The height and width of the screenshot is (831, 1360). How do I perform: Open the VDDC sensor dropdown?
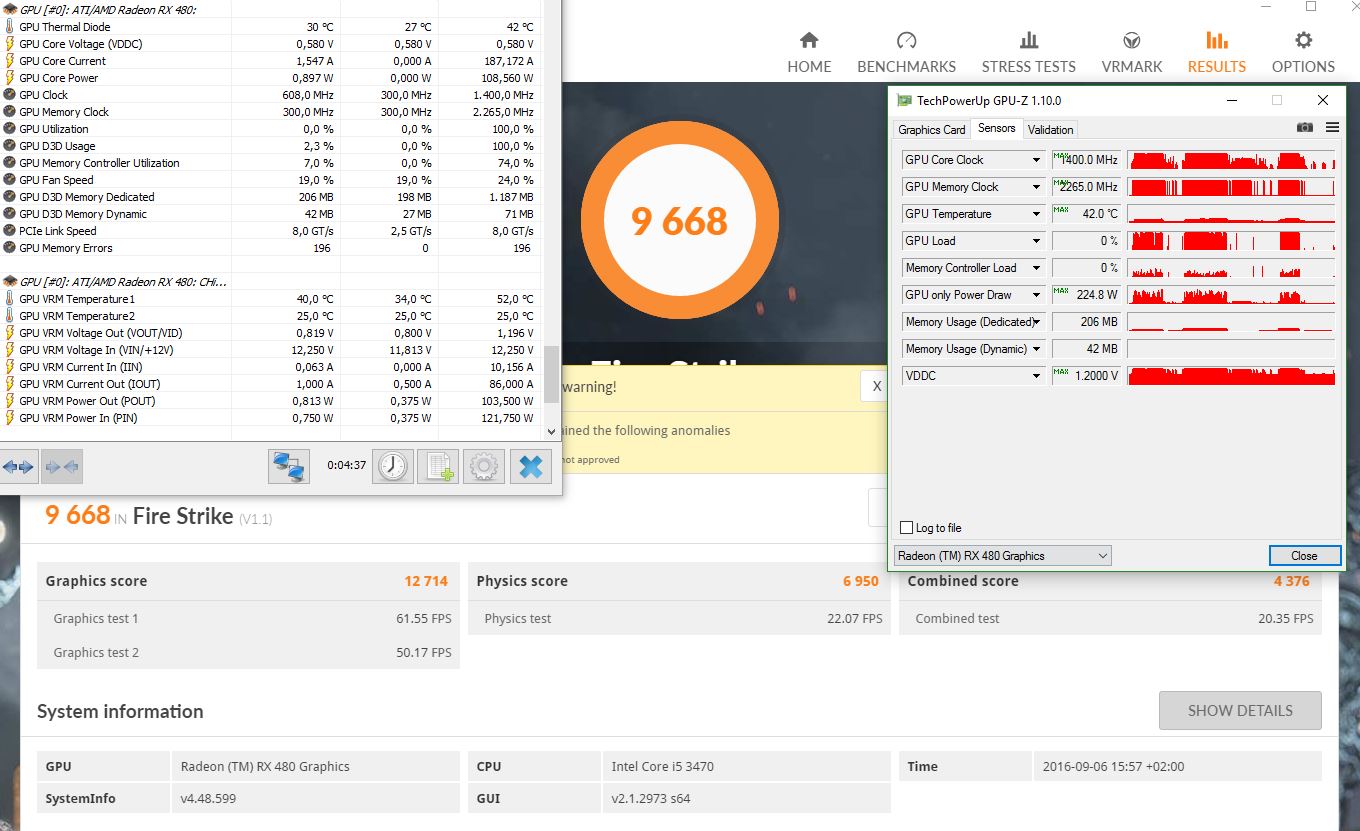(1036, 376)
